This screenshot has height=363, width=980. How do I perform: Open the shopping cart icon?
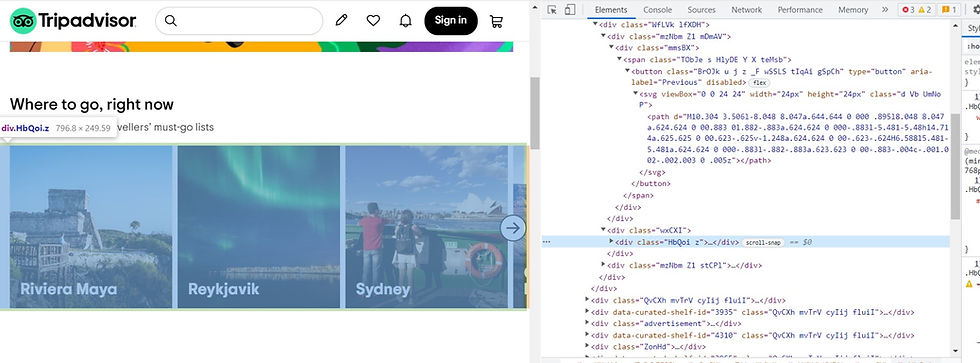[x=496, y=21]
